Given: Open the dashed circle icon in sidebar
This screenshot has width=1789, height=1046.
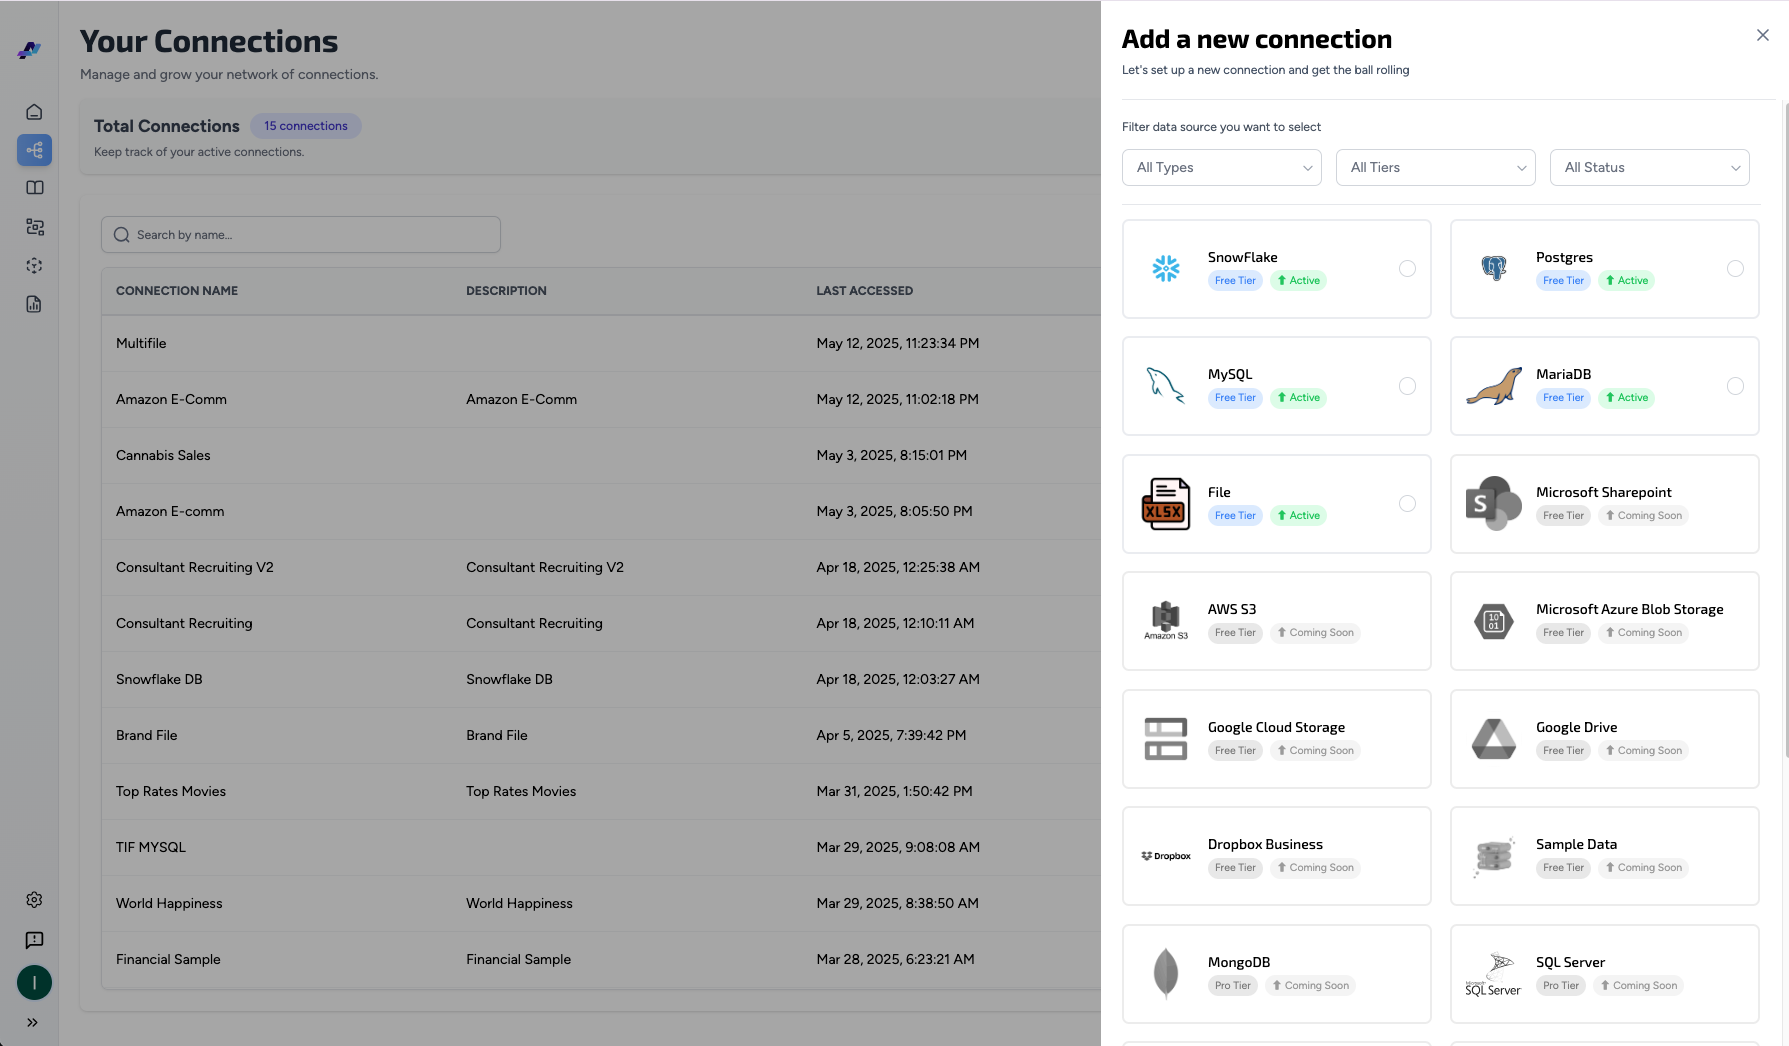Looking at the screenshot, I should pos(34,266).
